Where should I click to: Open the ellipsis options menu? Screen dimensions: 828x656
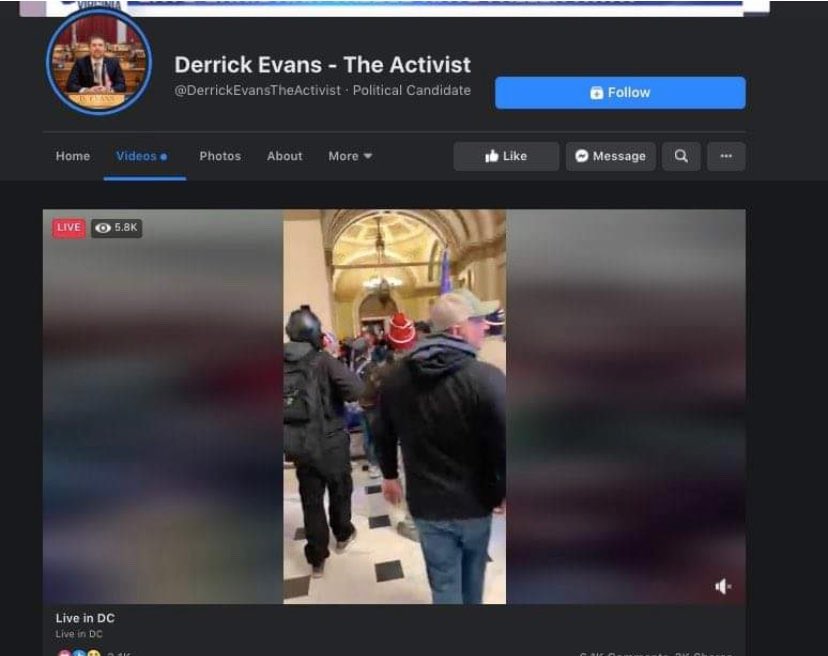click(727, 156)
